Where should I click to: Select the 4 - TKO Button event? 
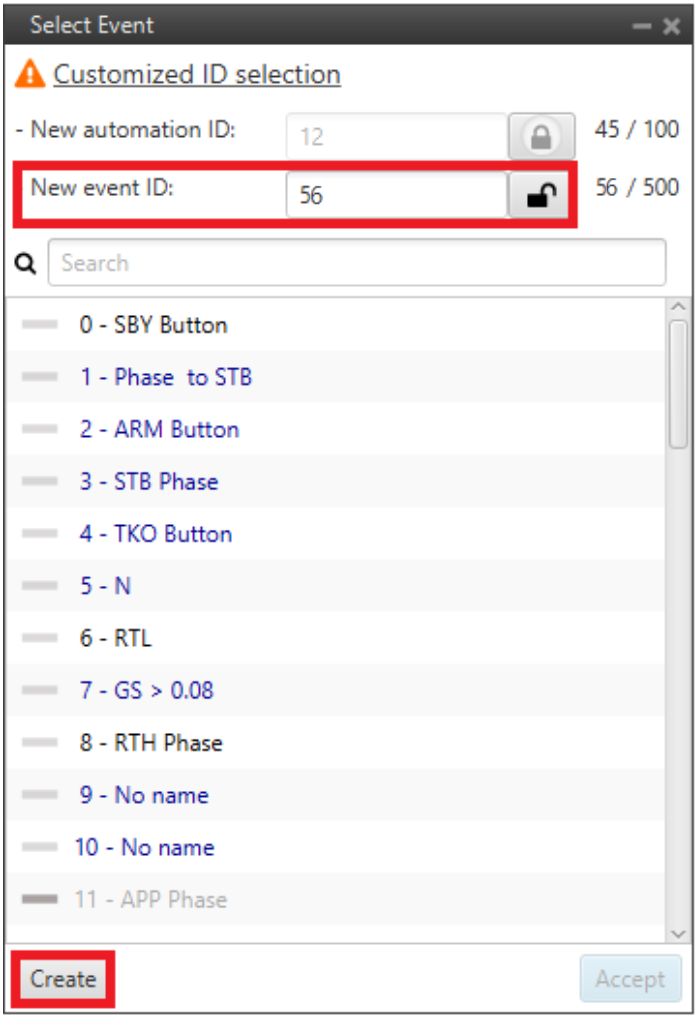[x=155, y=533]
